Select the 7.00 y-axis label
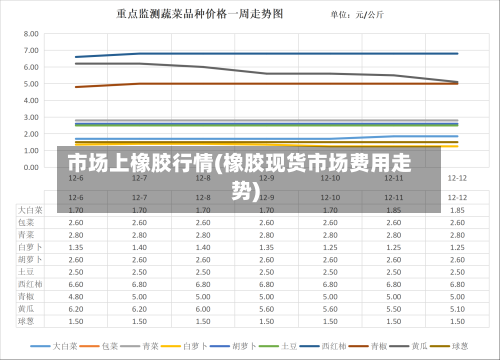The width and height of the screenshot is (500, 360). click(31, 50)
